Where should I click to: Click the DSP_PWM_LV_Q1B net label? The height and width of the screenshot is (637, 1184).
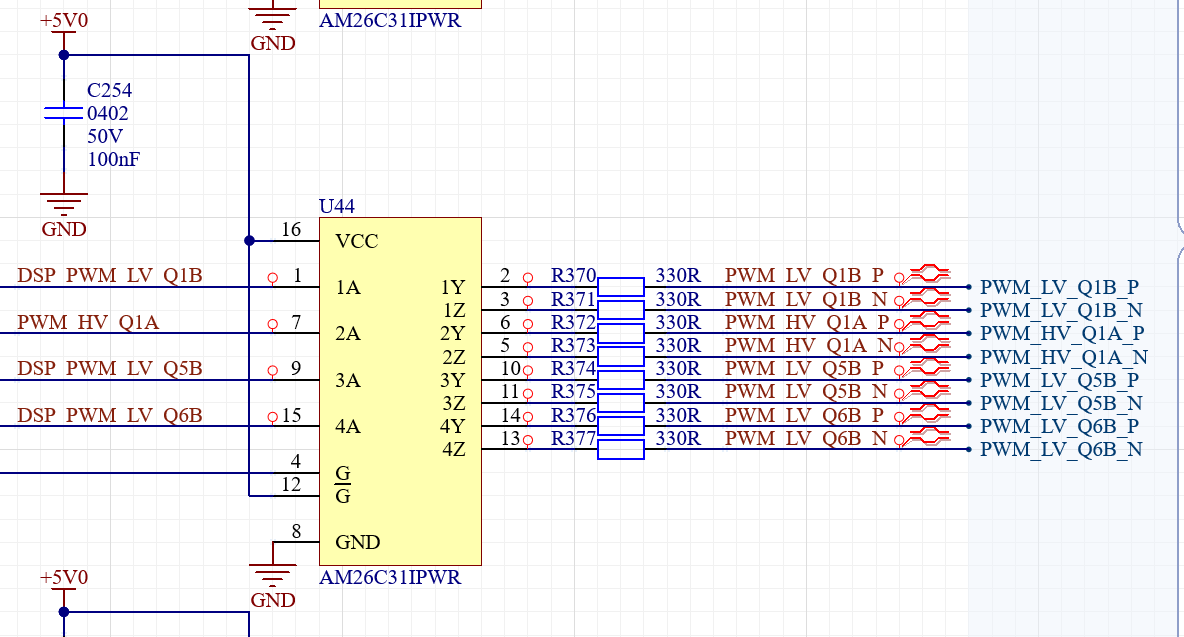[x=109, y=275]
